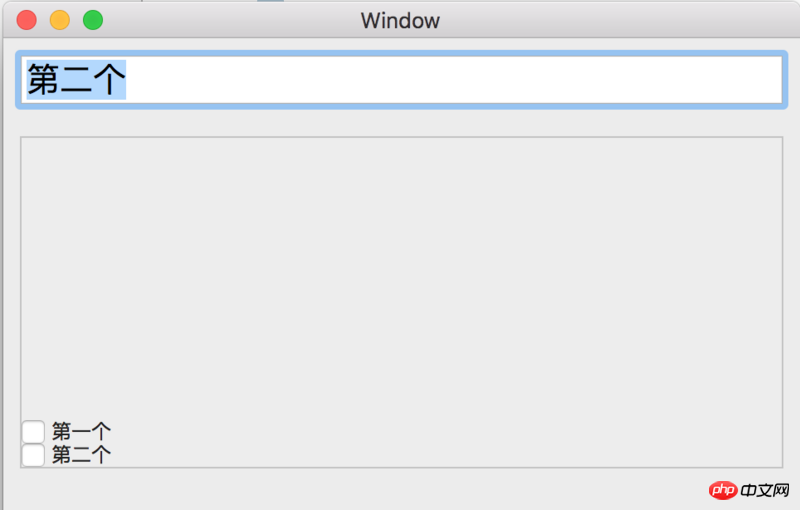The height and width of the screenshot is (510, 800).
Task: Click the 第二个 checkbox label text
Action: coord(81,454)
